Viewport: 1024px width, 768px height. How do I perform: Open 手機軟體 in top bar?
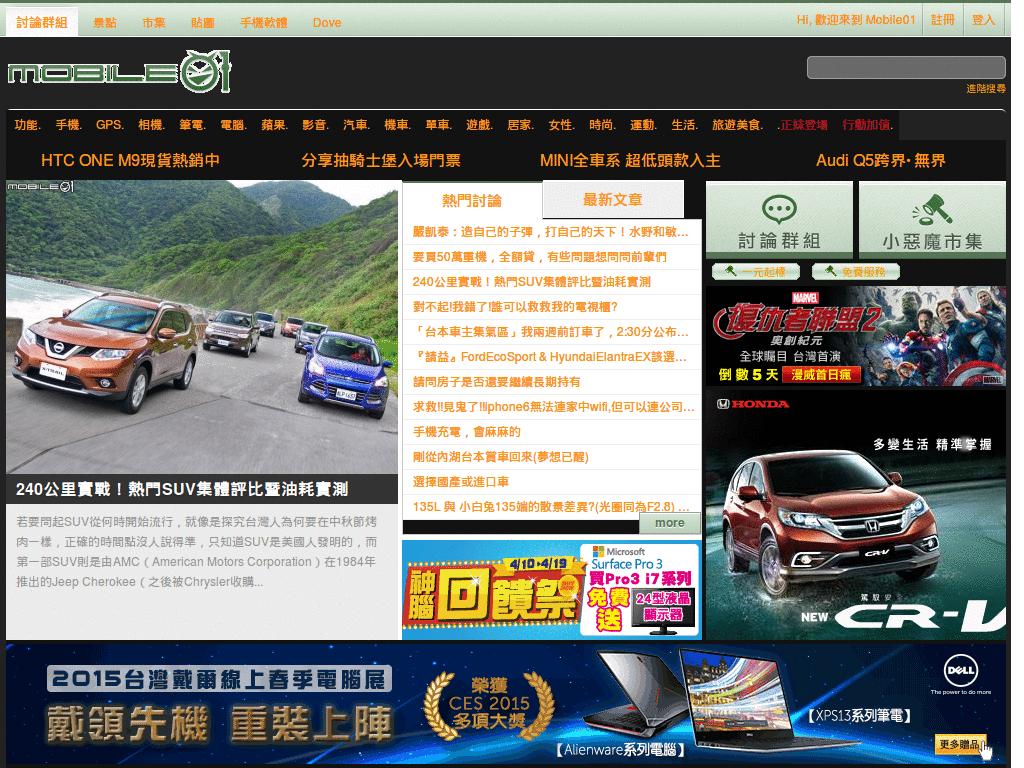coord(264,23)
